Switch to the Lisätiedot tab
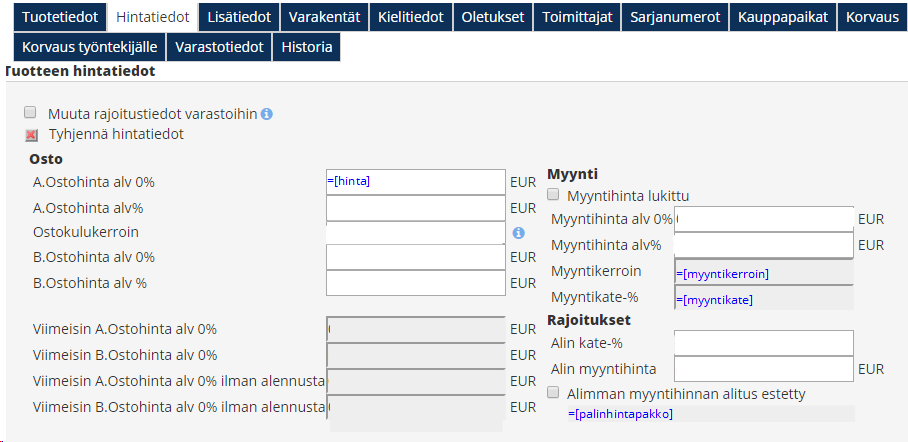Viewport: 908px width, 442px height. [x=238, y=17]
